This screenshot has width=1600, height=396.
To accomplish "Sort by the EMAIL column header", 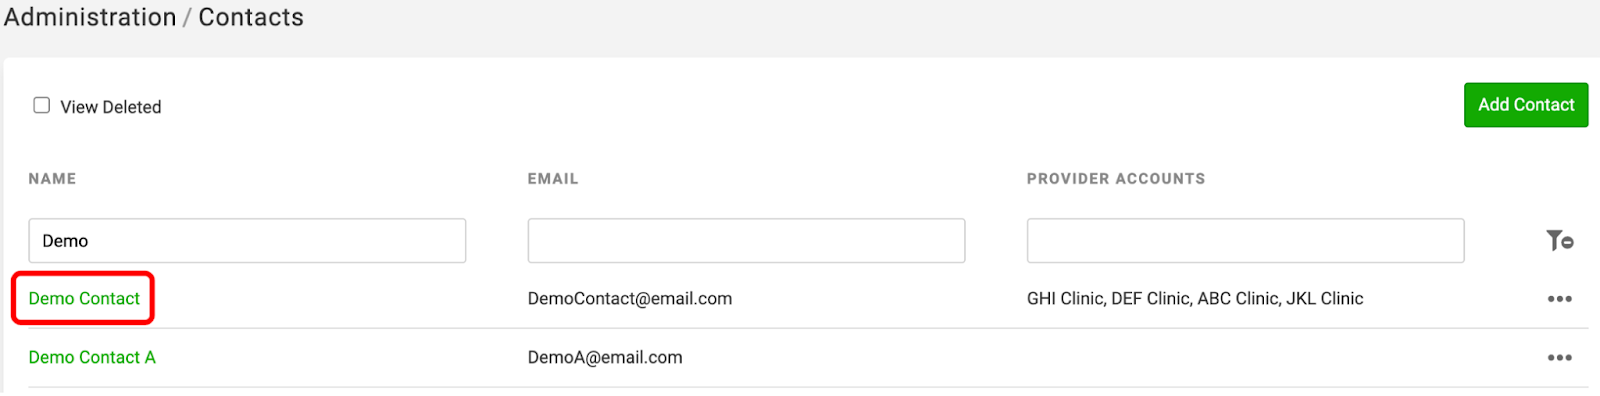I will click(553, 179).
